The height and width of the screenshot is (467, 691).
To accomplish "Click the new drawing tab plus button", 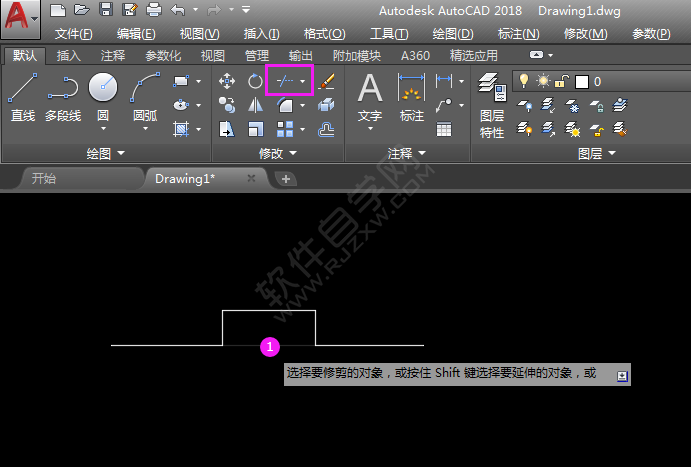I will point(285,179).
